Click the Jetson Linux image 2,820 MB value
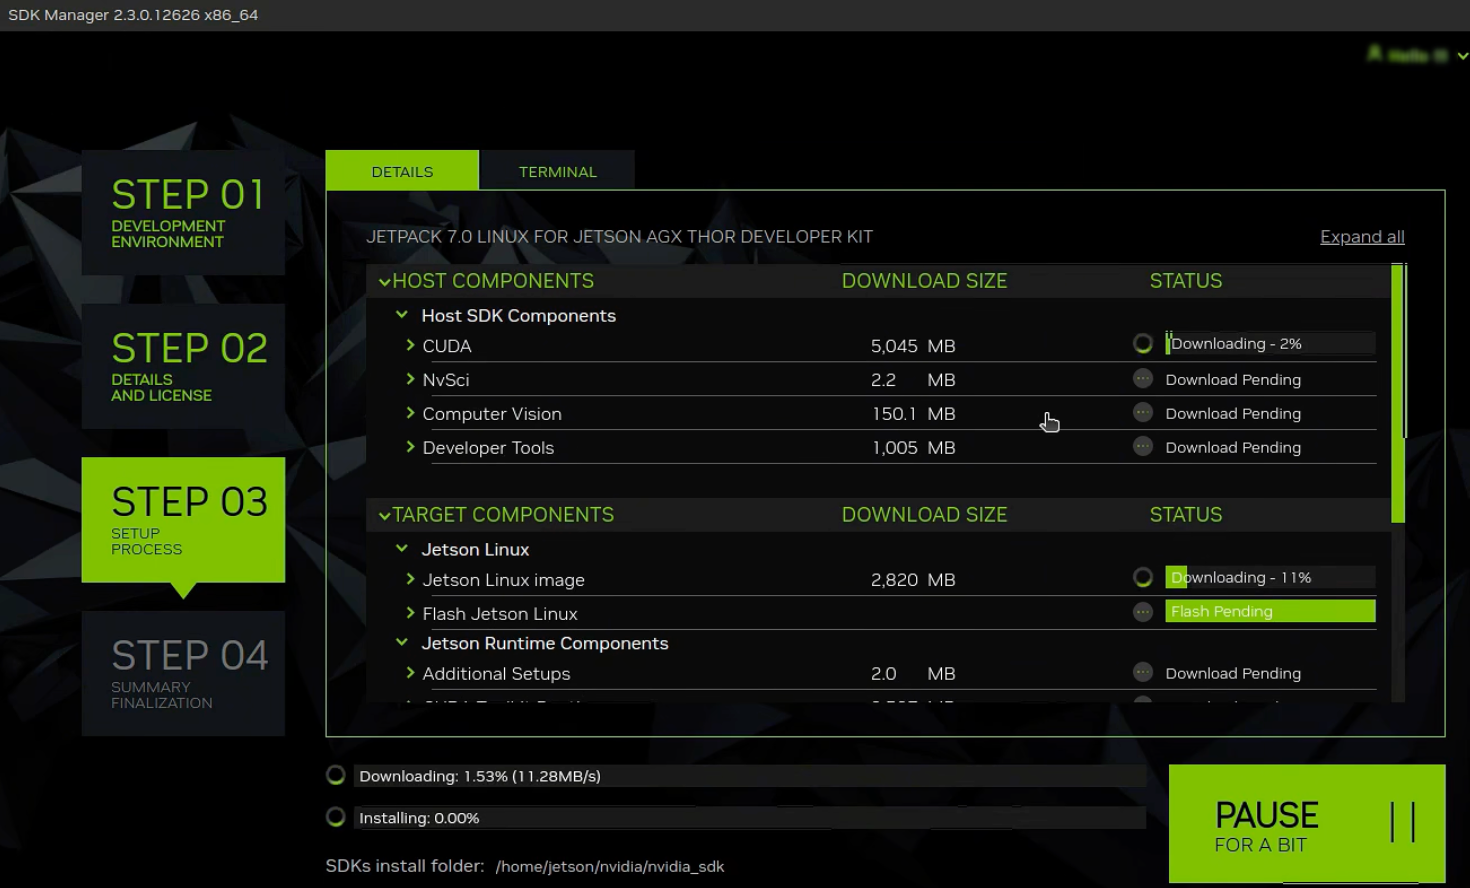The width and height of the screenshot is (1470, 888). click(913, 580)
